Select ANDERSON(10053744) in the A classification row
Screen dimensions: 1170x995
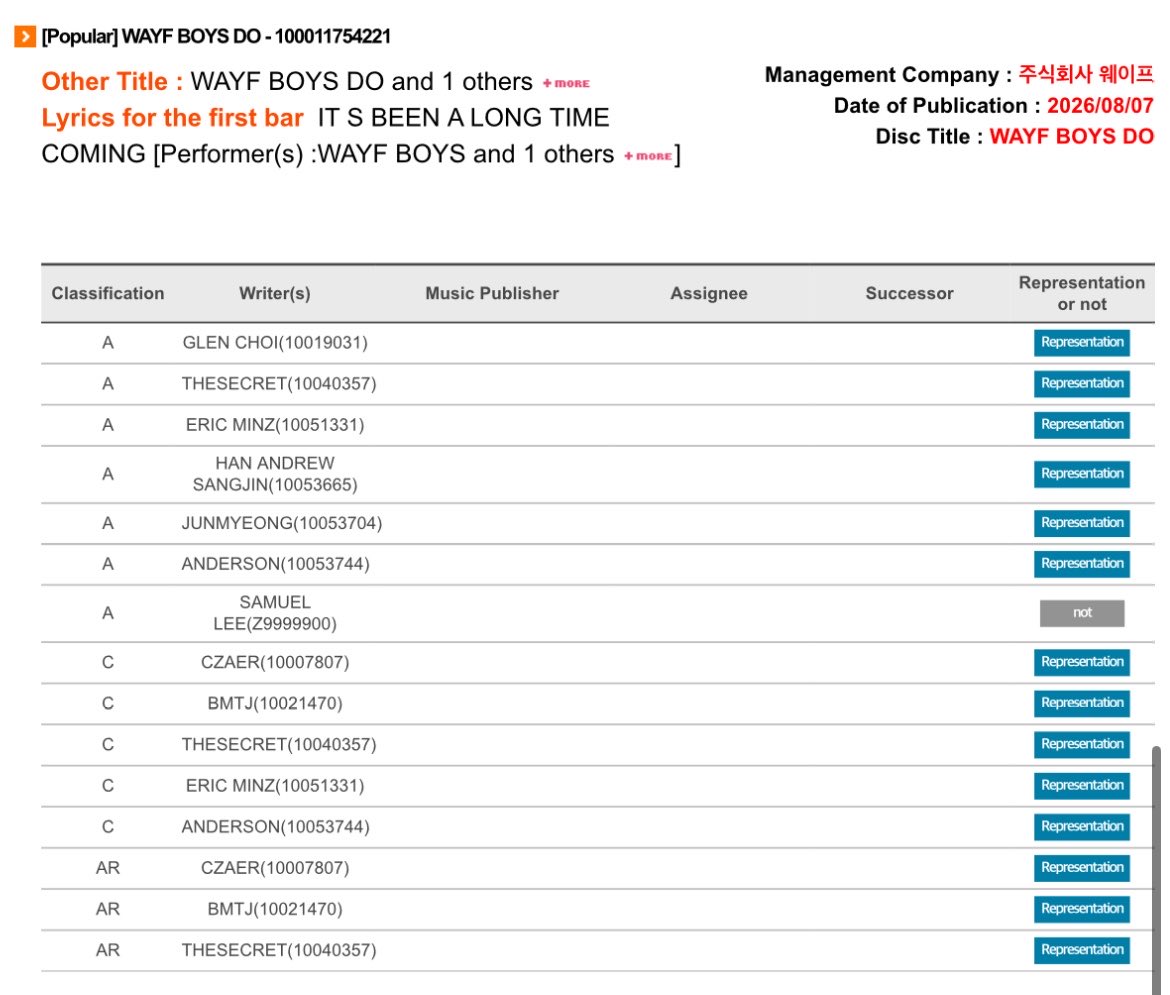click(x=275, y=564)
